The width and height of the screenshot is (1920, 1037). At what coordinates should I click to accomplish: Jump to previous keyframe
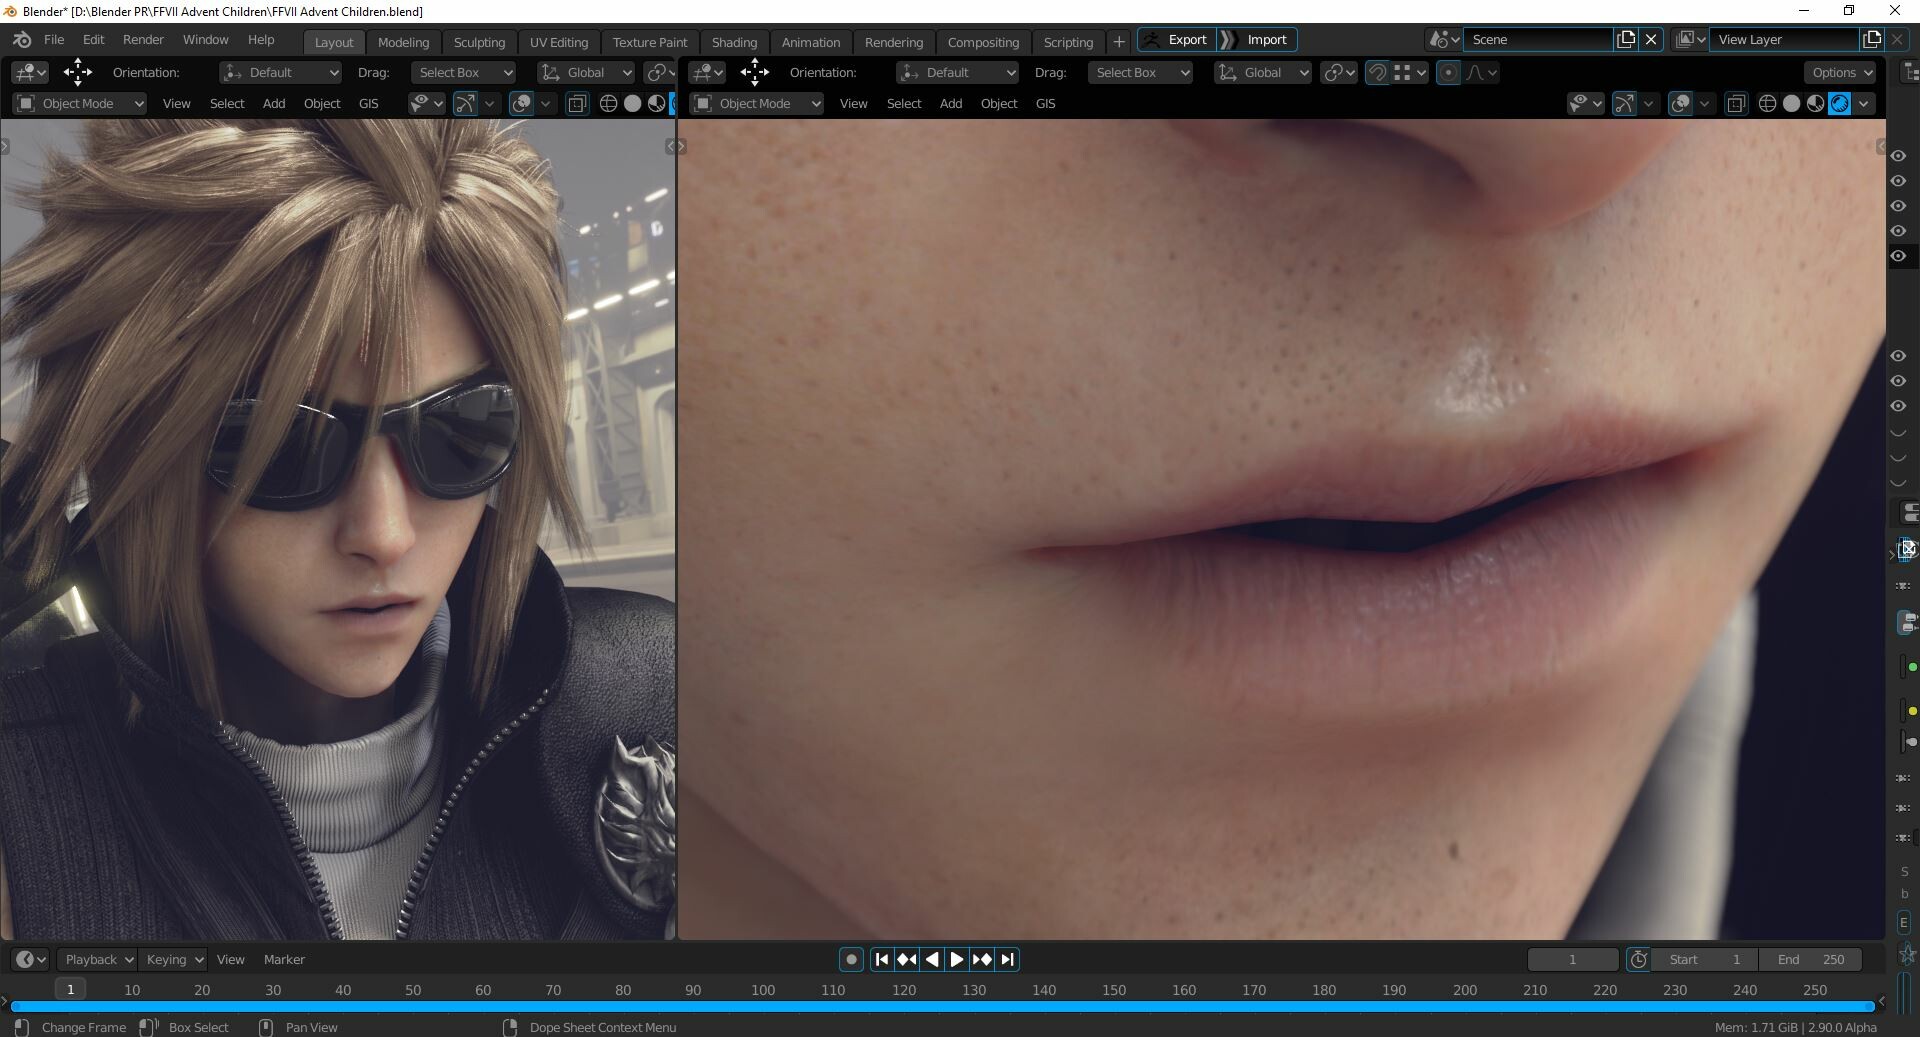(906, 959)
